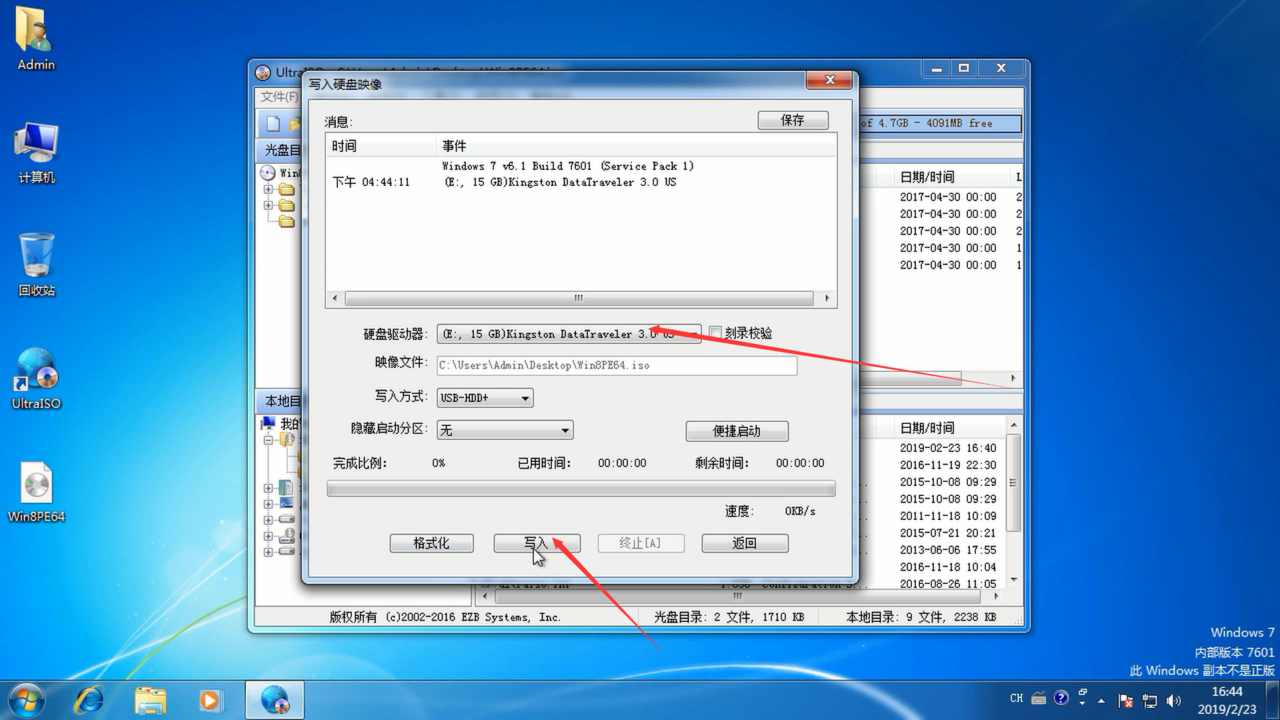Click the 映像文件 path input field

pyautogui.click(x=617, y=365)
